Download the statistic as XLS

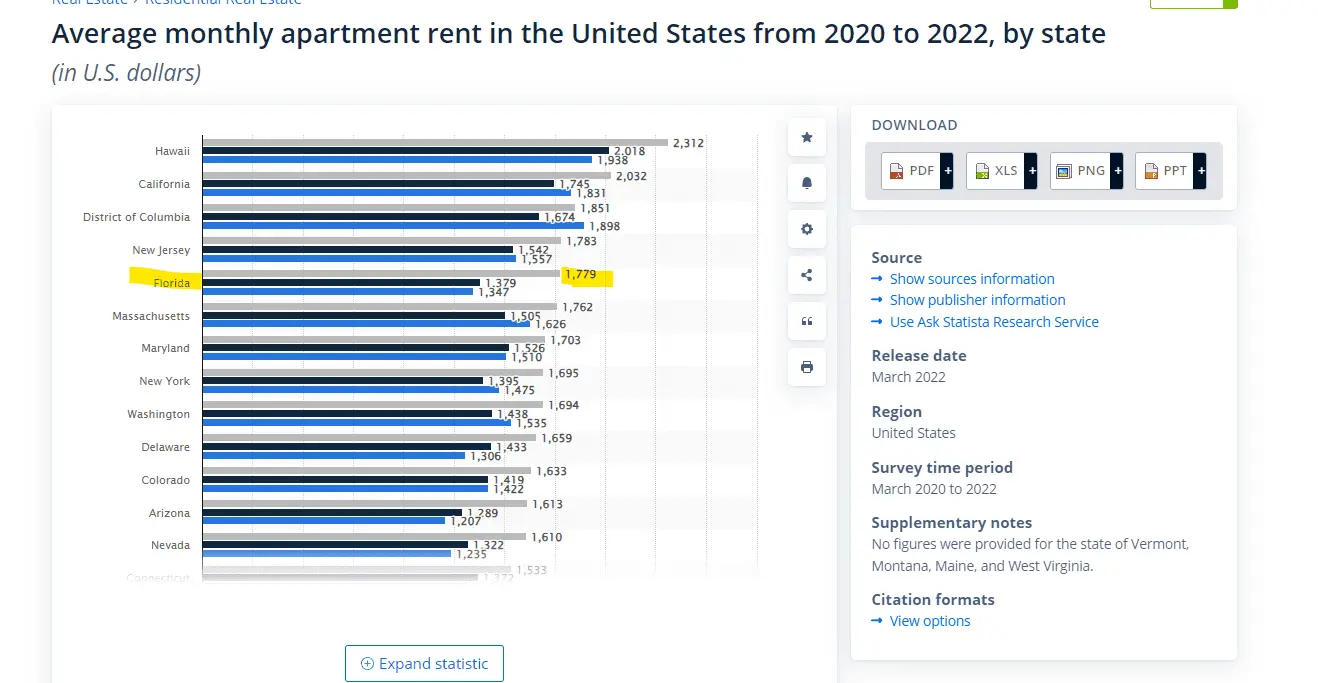click(996, 171)
